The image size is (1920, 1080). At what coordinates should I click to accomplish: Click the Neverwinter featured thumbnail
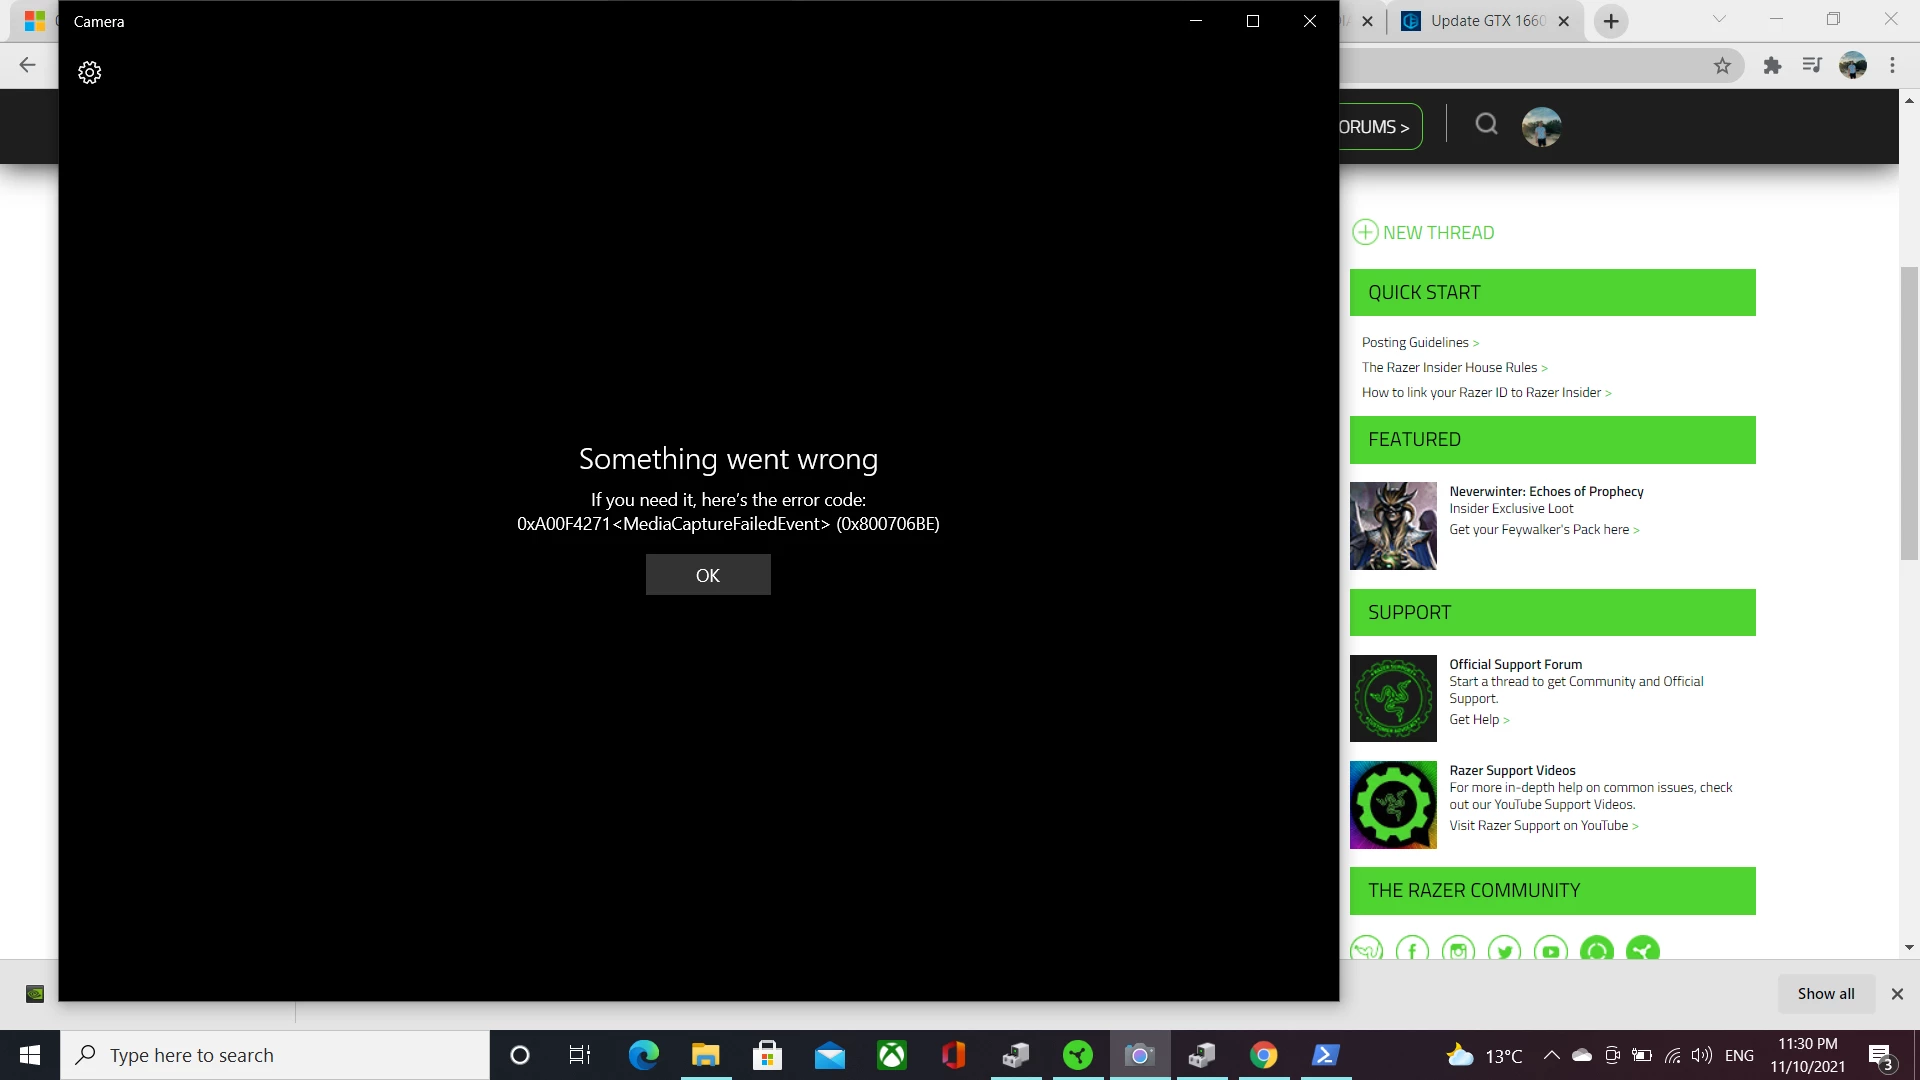pyautogui.click(x=1393, y=526)
